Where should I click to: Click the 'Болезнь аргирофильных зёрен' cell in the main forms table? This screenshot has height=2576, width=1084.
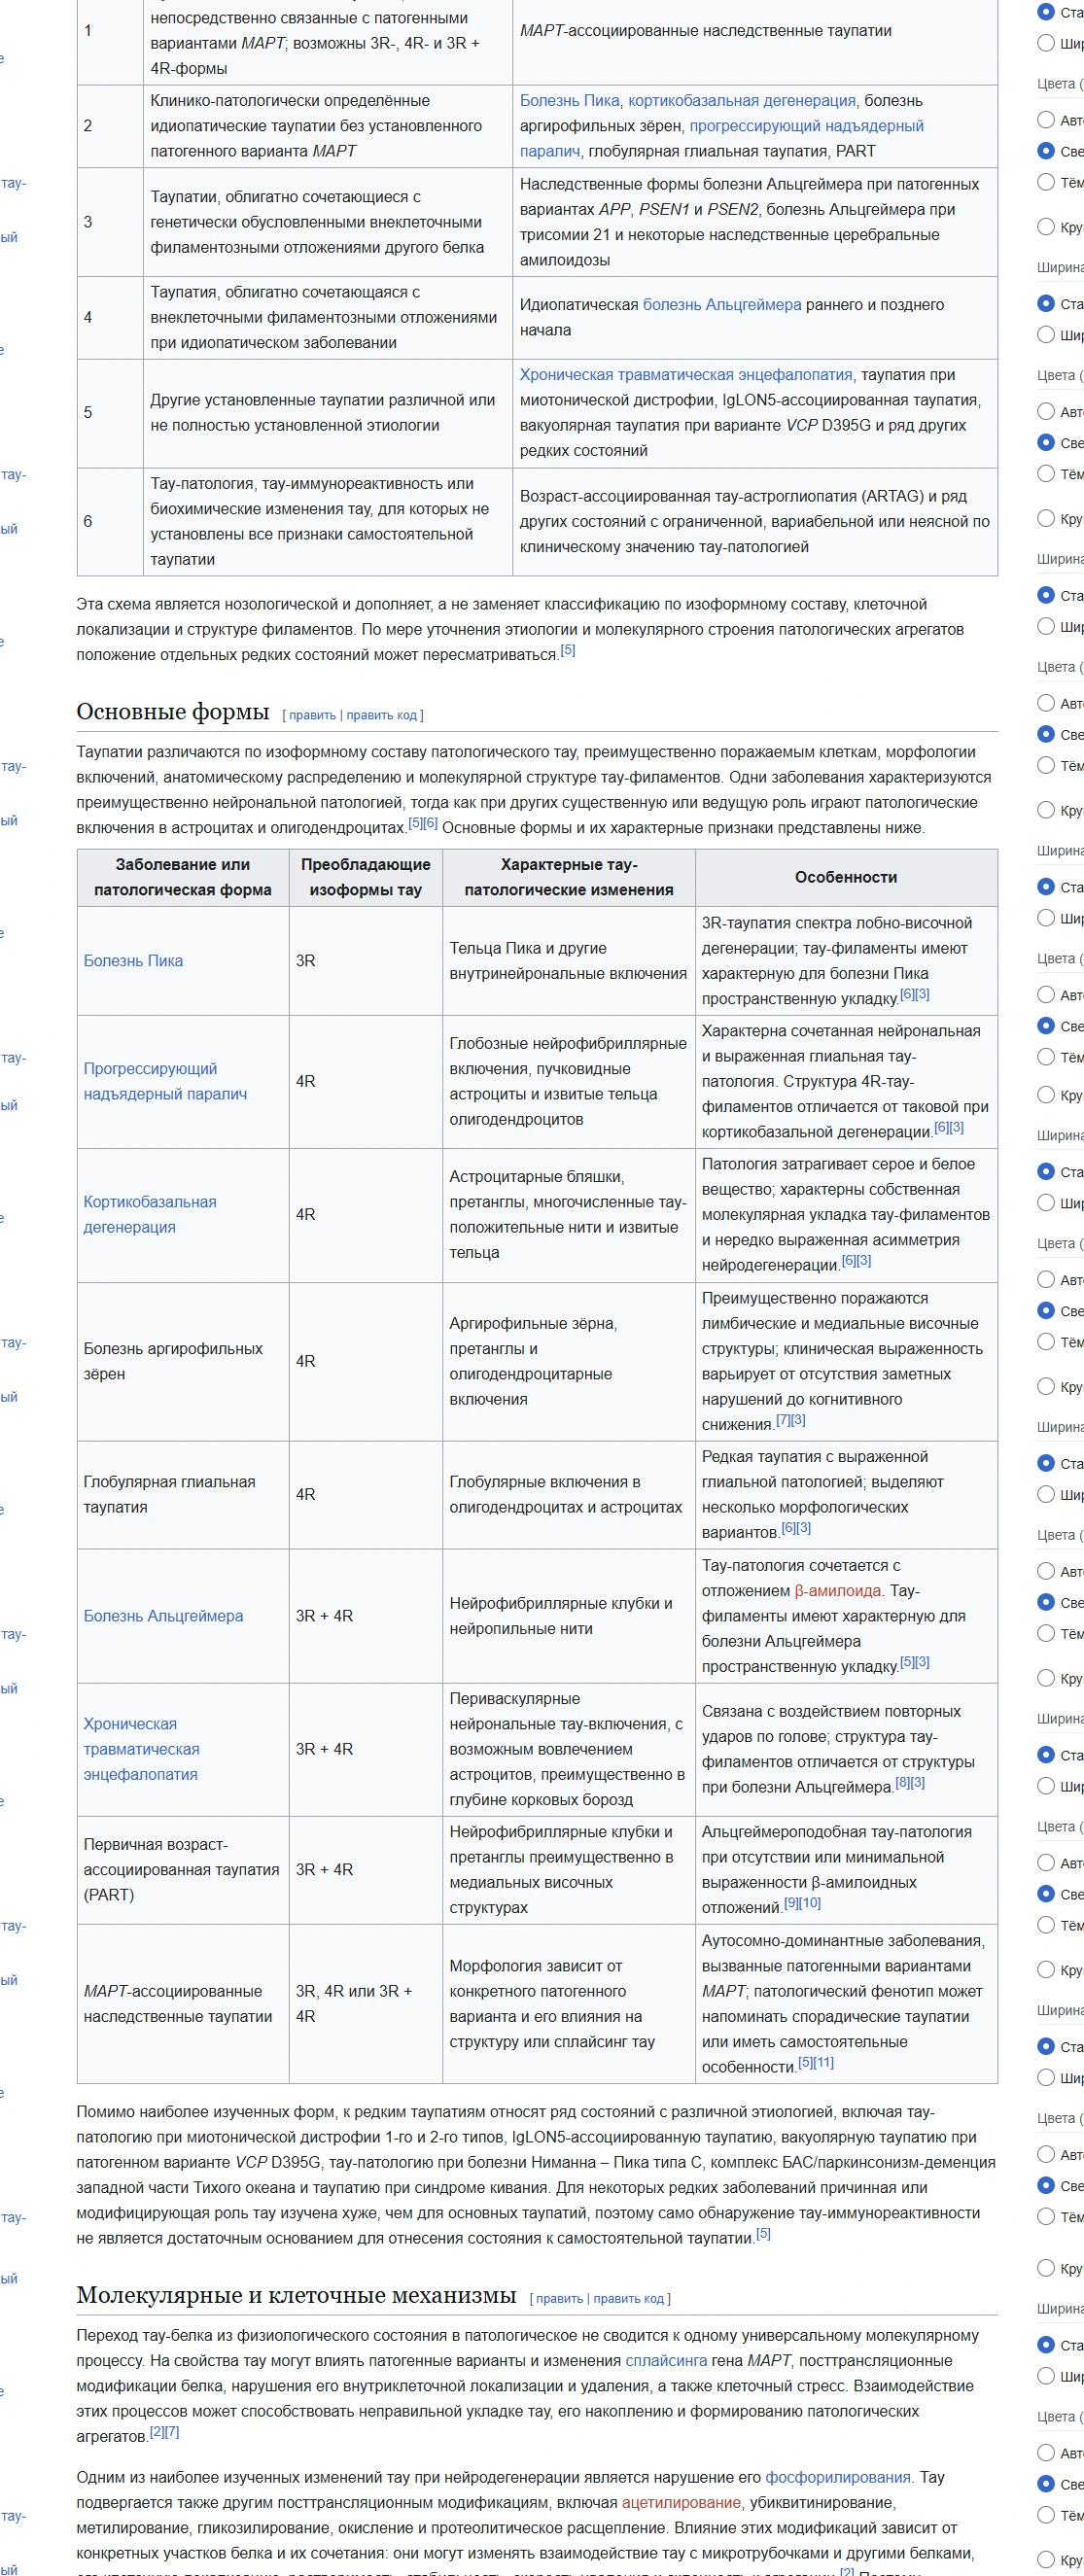[183, 1362]
